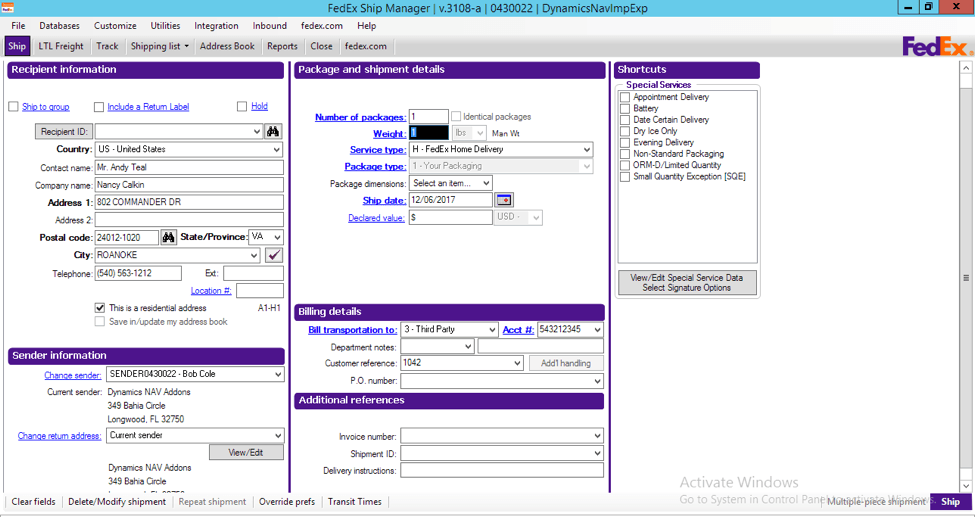Tick the Hold checkbox

click(242, 106)
